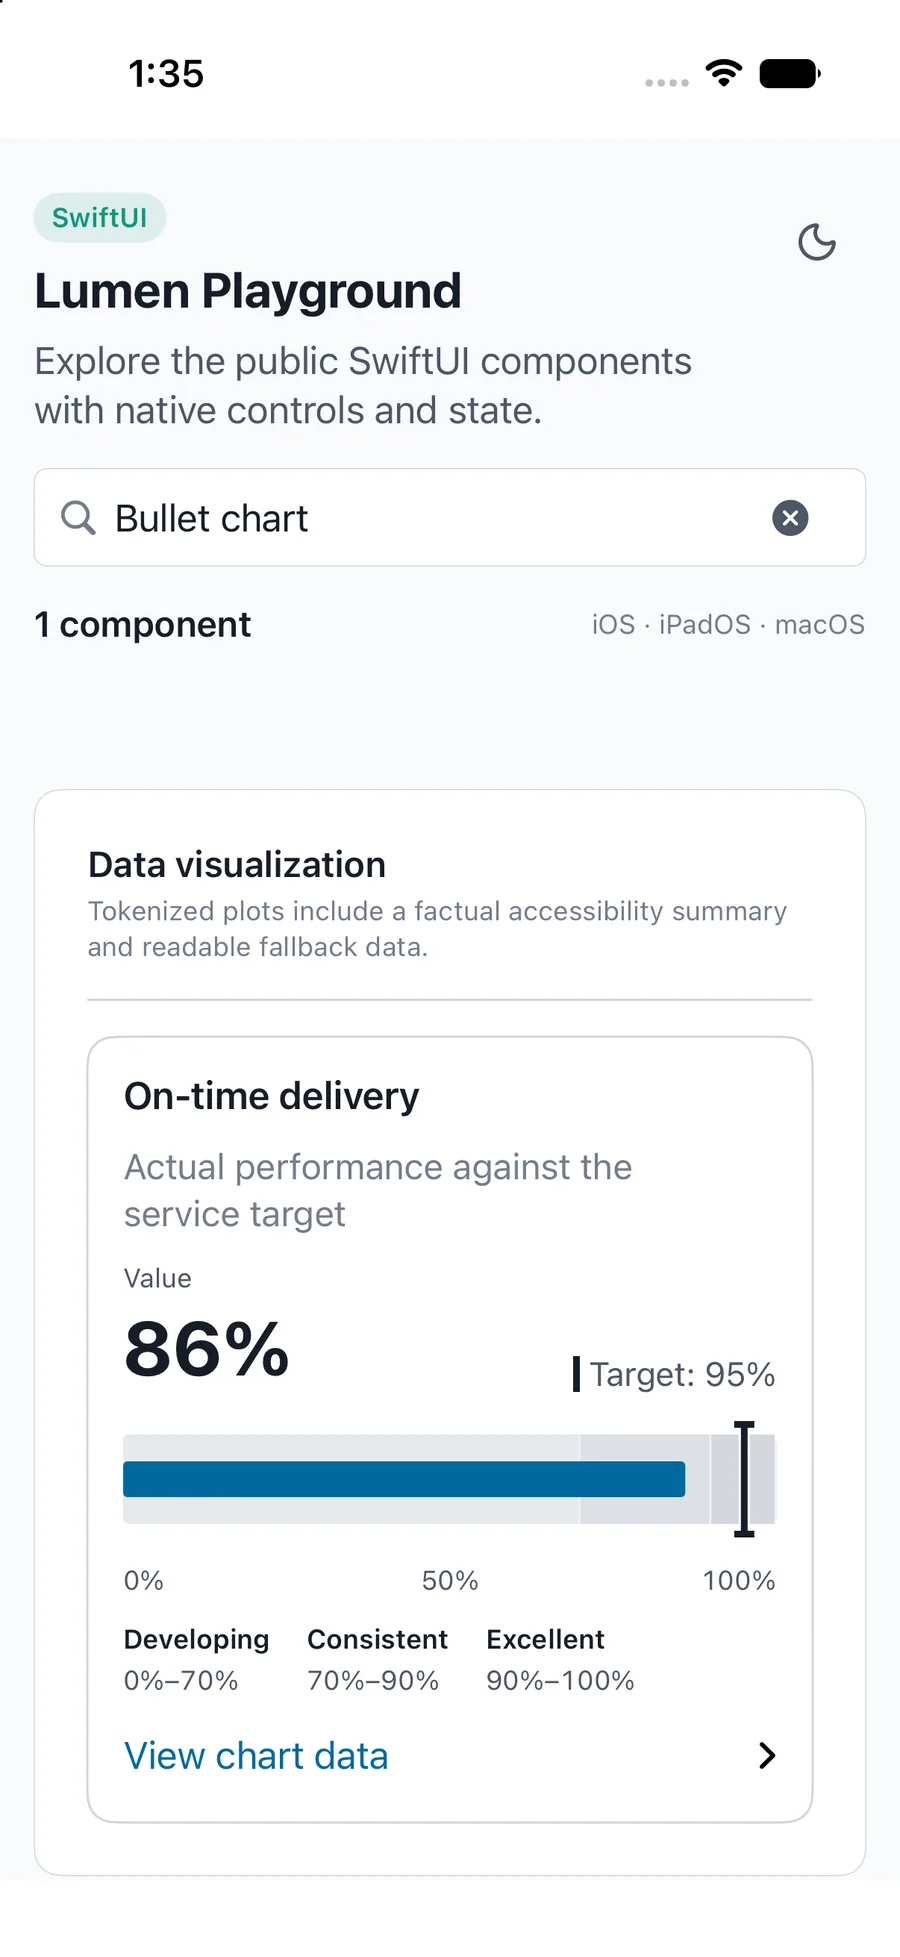The height and width of the screenshot is (1957, 900).
Task: Open the View chart data link
Action: (x=256, y=1756)
